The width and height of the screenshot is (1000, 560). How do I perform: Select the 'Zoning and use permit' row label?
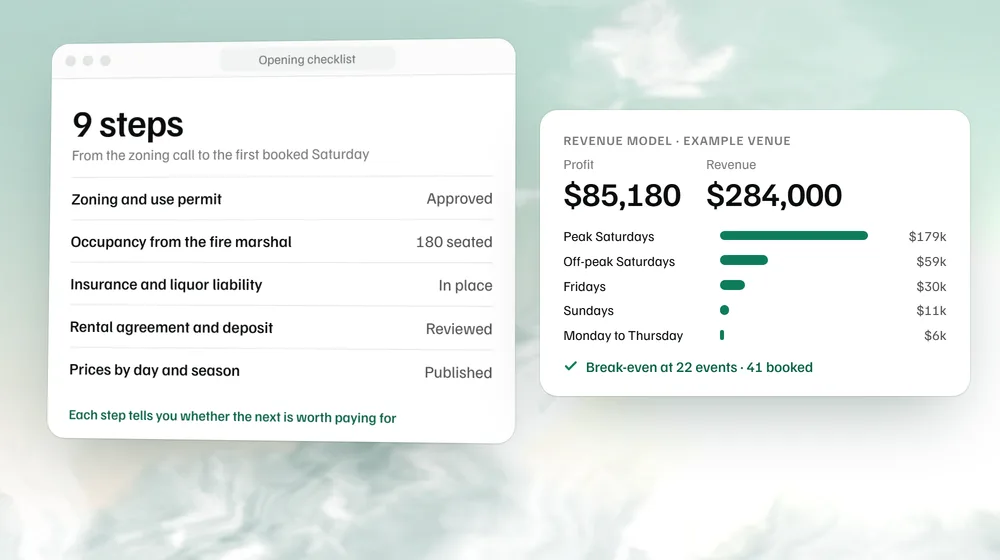[x=146, y=199]
